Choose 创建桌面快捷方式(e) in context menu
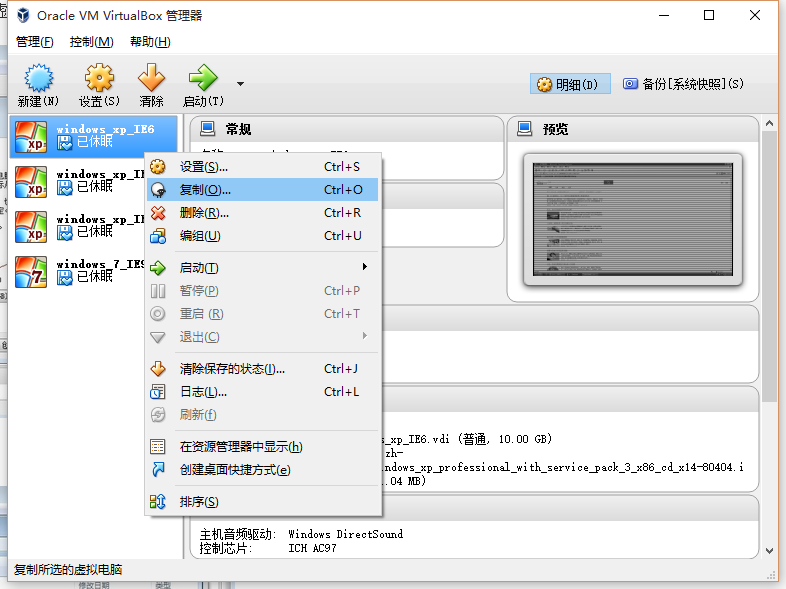786x589 pixels. [x=263, y=470]
